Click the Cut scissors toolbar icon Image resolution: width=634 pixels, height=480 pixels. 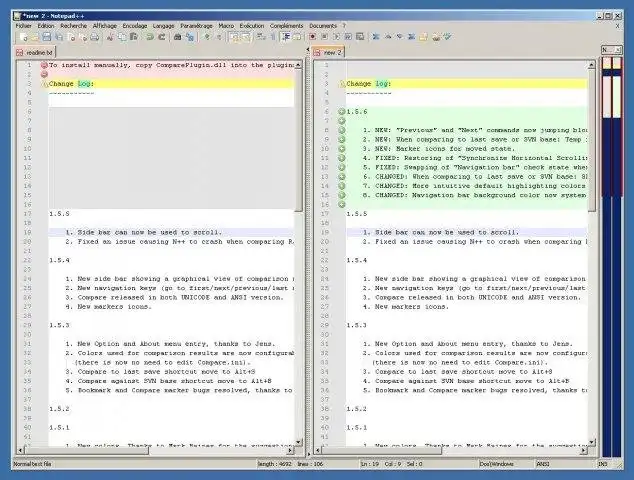(110, 37)
